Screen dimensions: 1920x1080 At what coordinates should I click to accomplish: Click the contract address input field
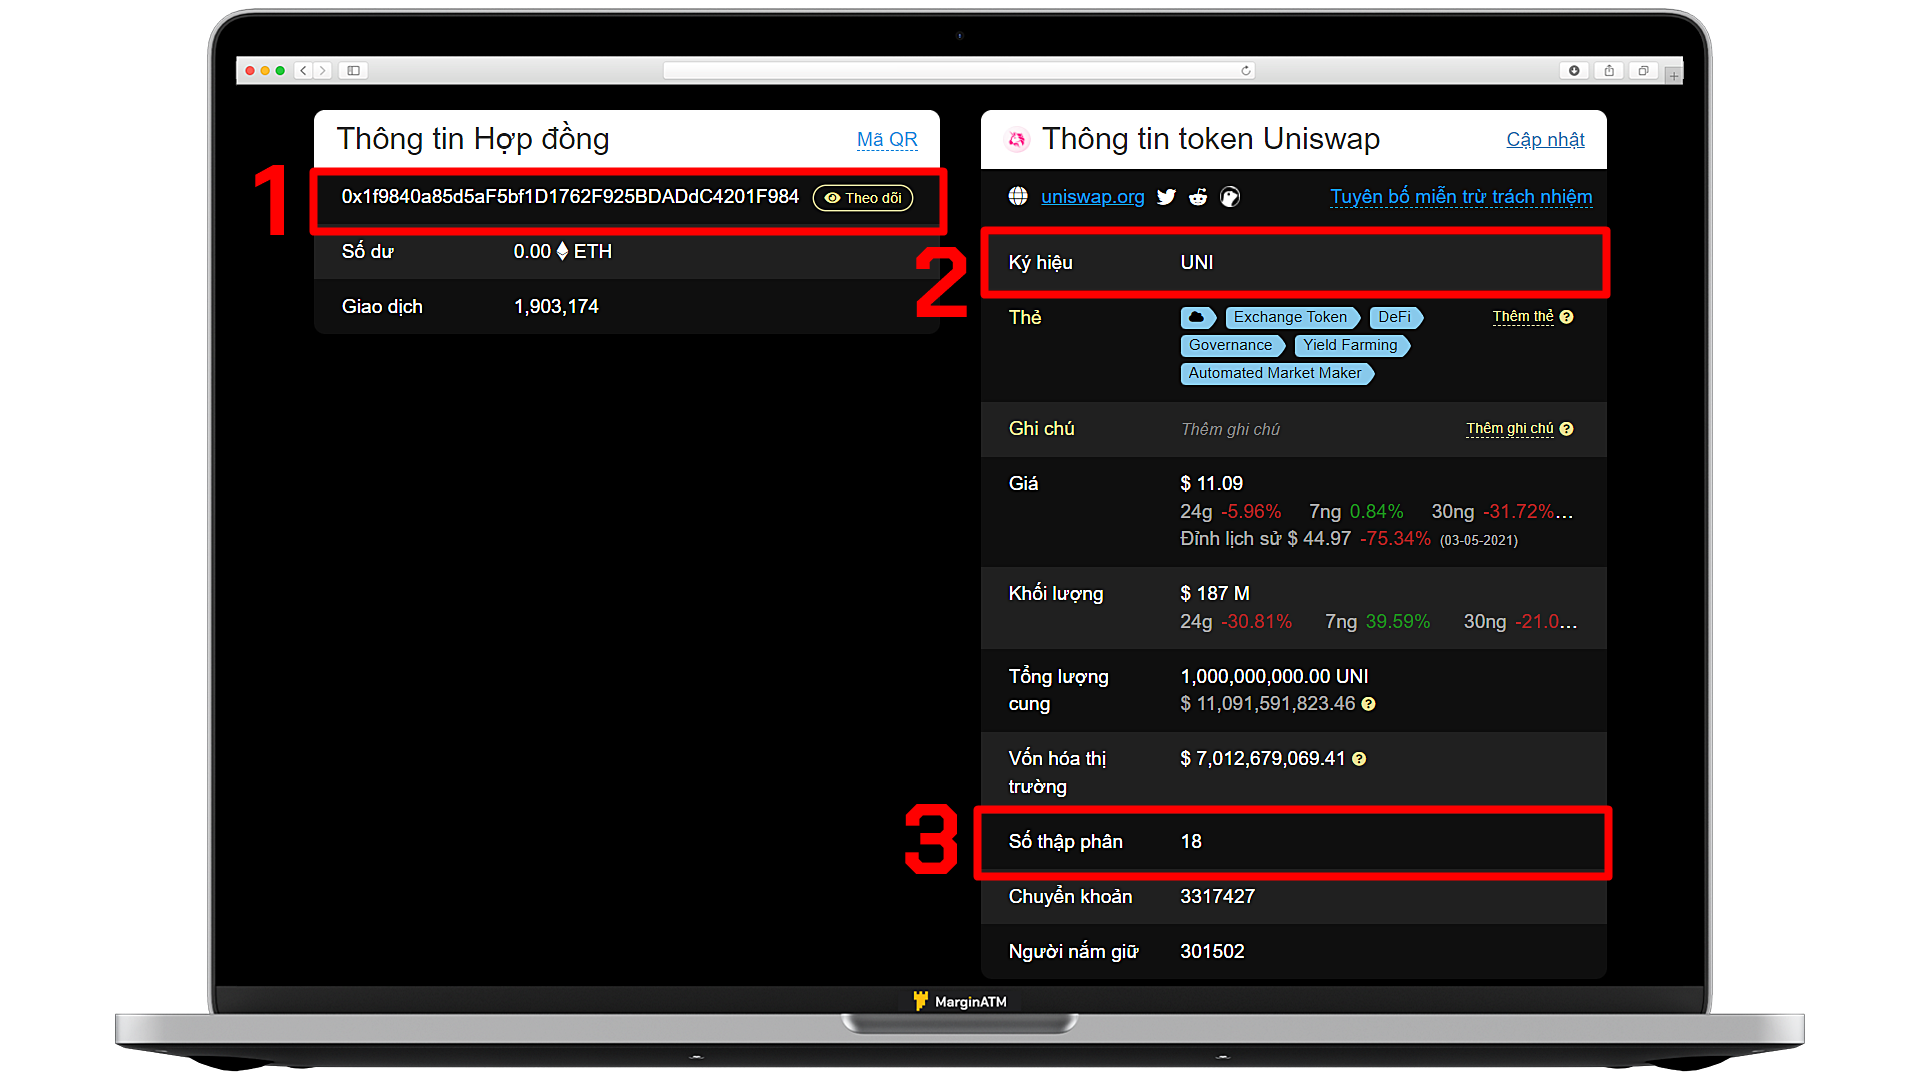tap(571, 196)
